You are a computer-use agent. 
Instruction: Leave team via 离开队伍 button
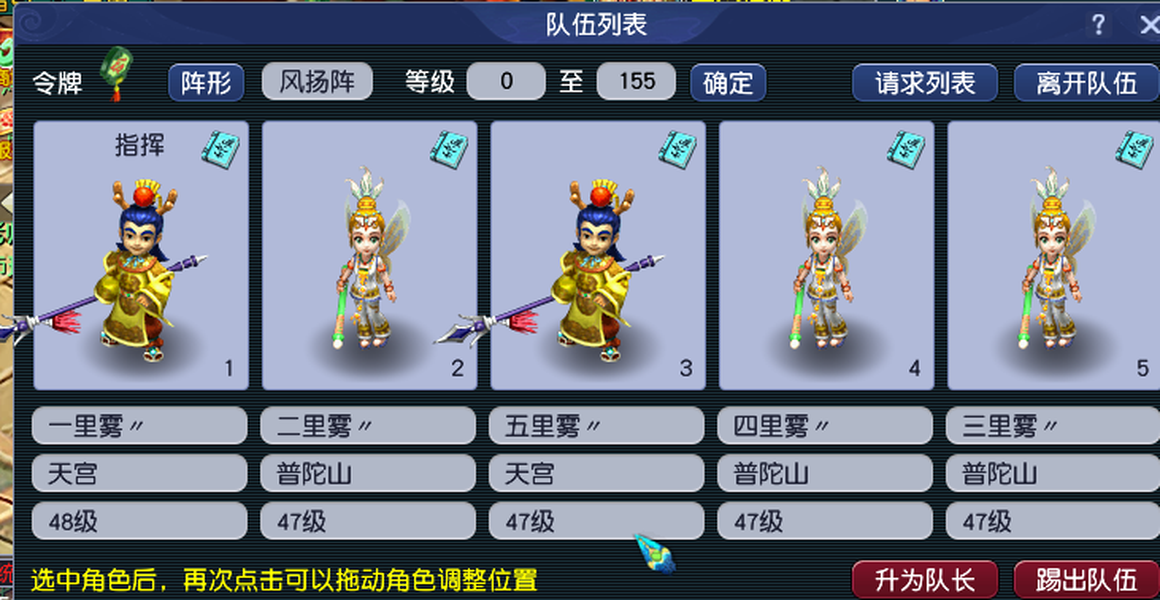point(1086,82)
